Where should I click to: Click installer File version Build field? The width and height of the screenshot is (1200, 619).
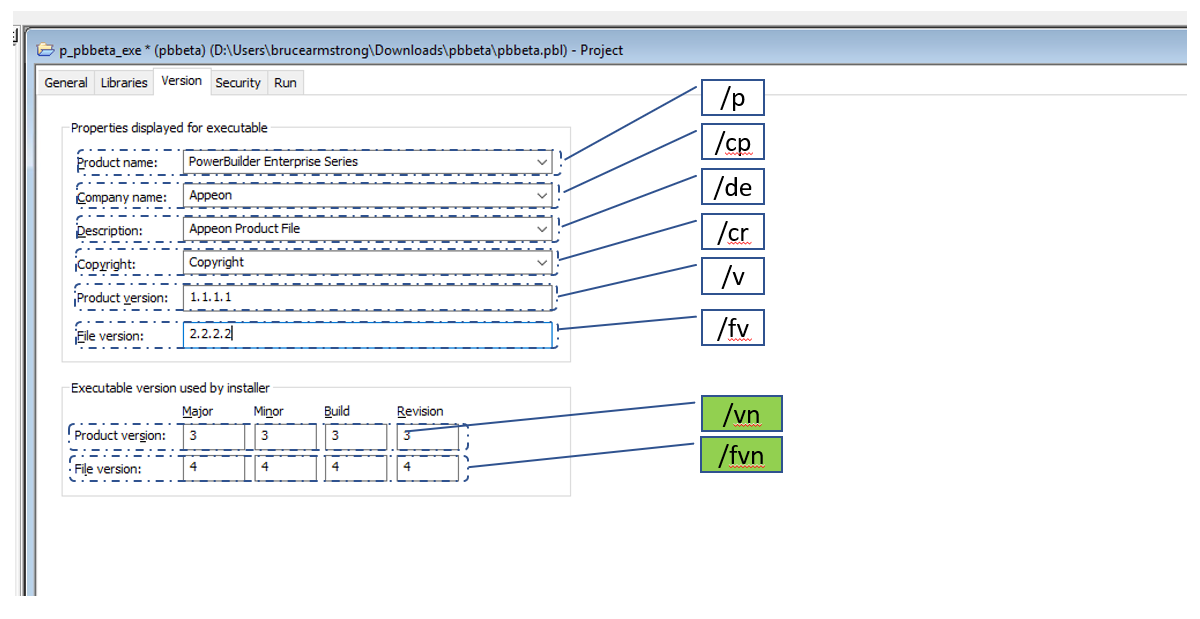355,468
